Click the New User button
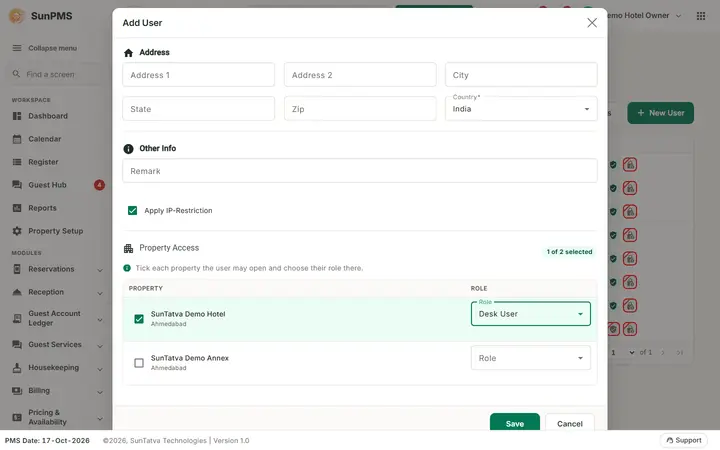Screen dimensions: 720x450 [x=660, y=113]
